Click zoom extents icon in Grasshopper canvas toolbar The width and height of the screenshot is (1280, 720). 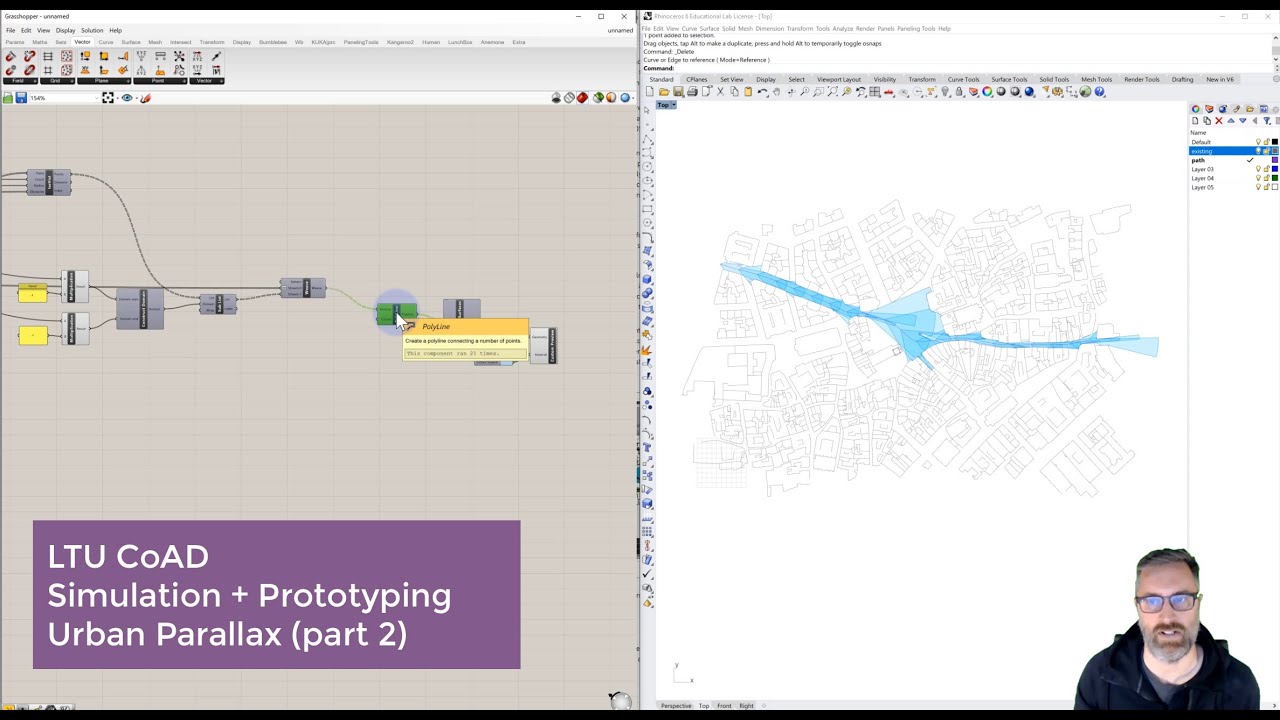click(x=108, y=98)
